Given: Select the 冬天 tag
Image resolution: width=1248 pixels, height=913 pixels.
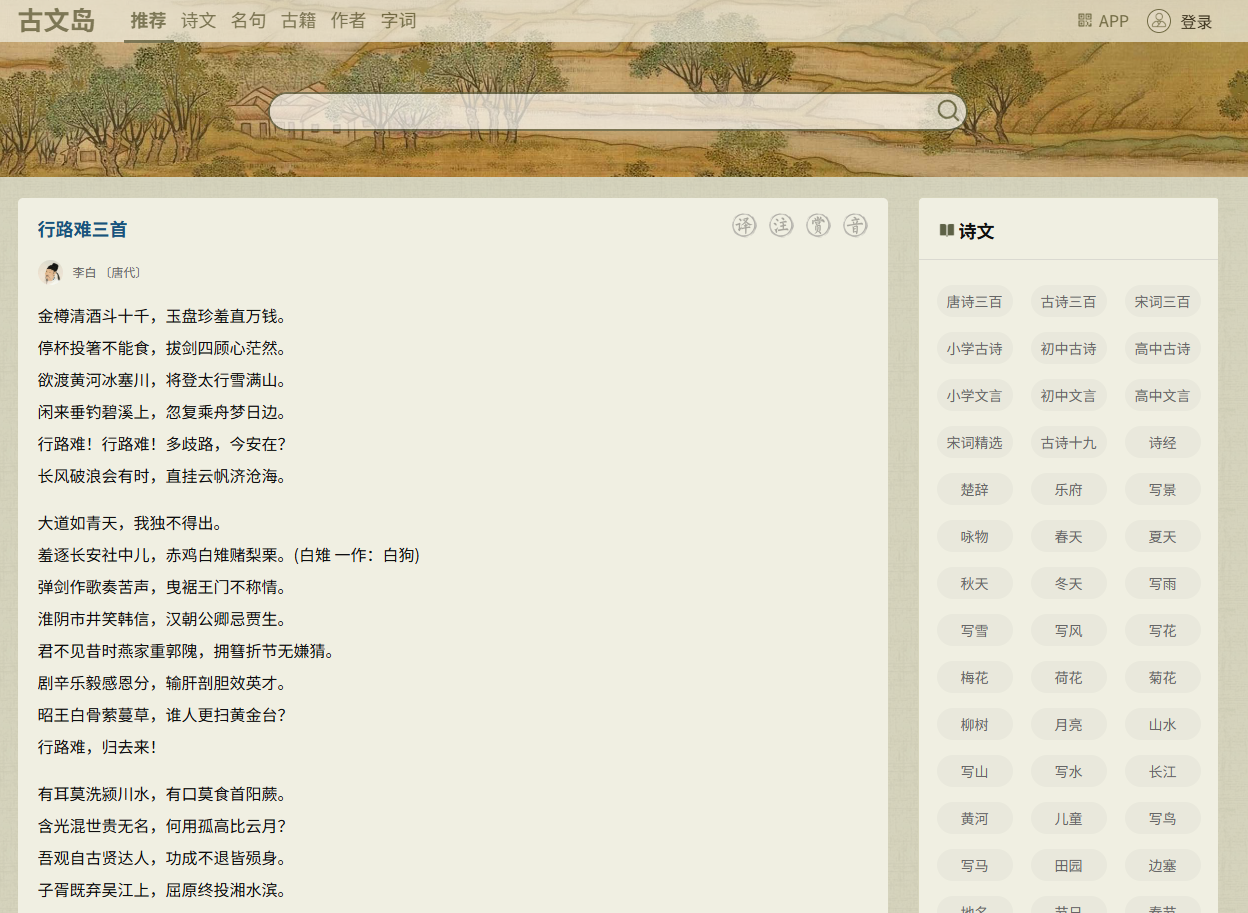Looking at the screenshot, I should pyautogui.click(x=1069, y=584).
